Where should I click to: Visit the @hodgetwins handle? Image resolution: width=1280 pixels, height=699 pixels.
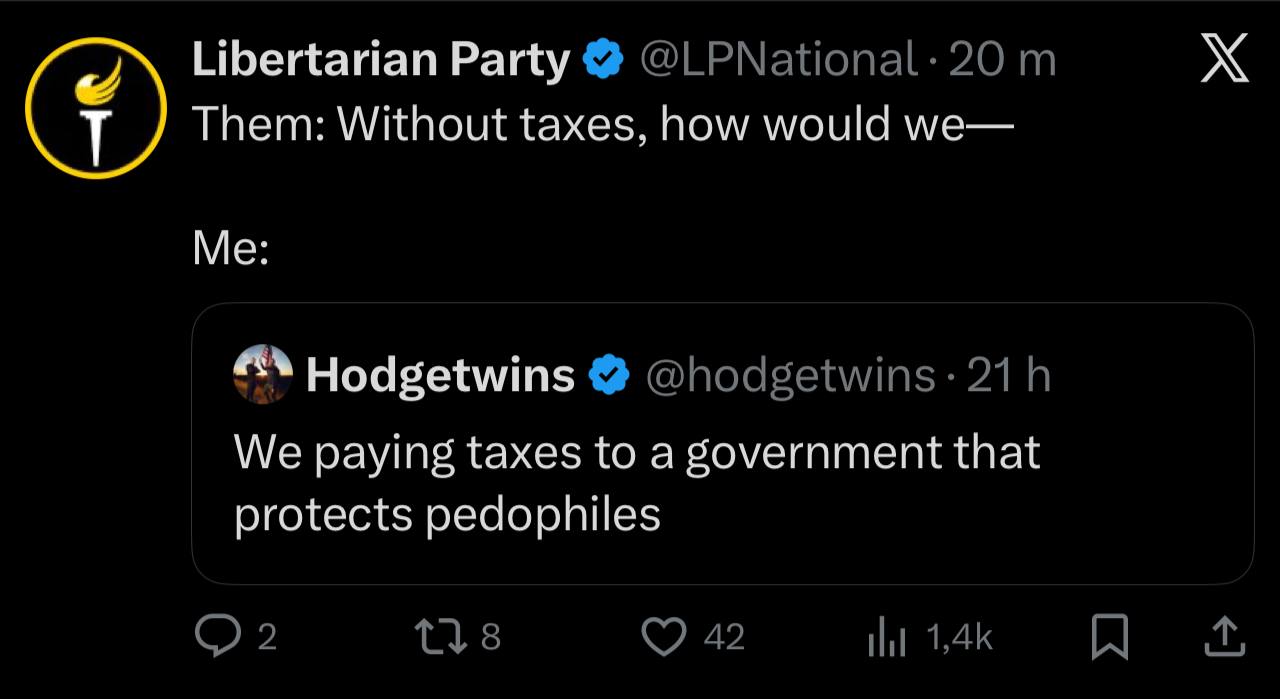coord(790,376)
